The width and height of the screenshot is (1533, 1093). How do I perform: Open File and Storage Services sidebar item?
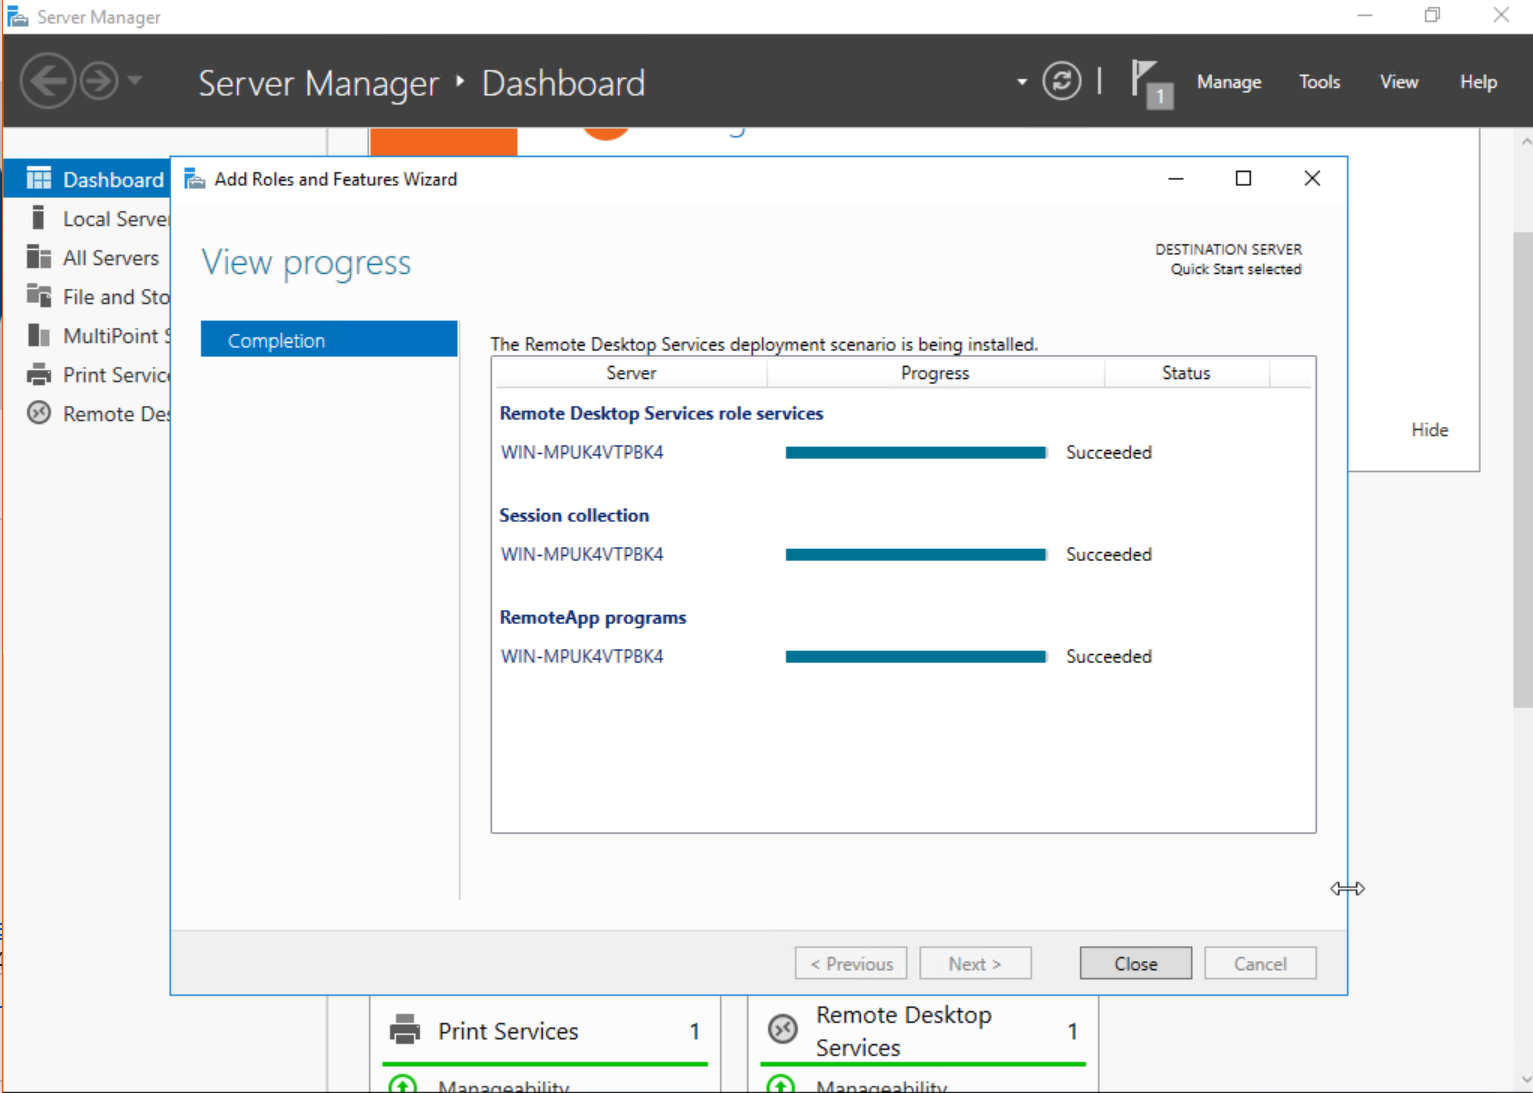[x=87, y=296]
